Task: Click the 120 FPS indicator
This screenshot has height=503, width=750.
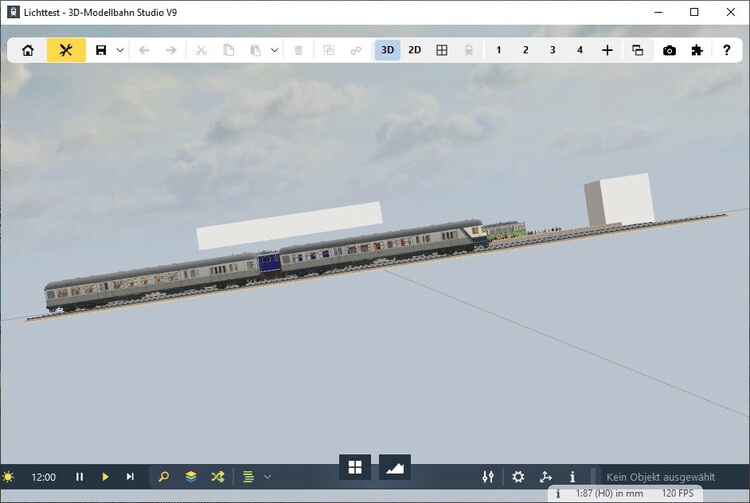Action: point(678,493)
